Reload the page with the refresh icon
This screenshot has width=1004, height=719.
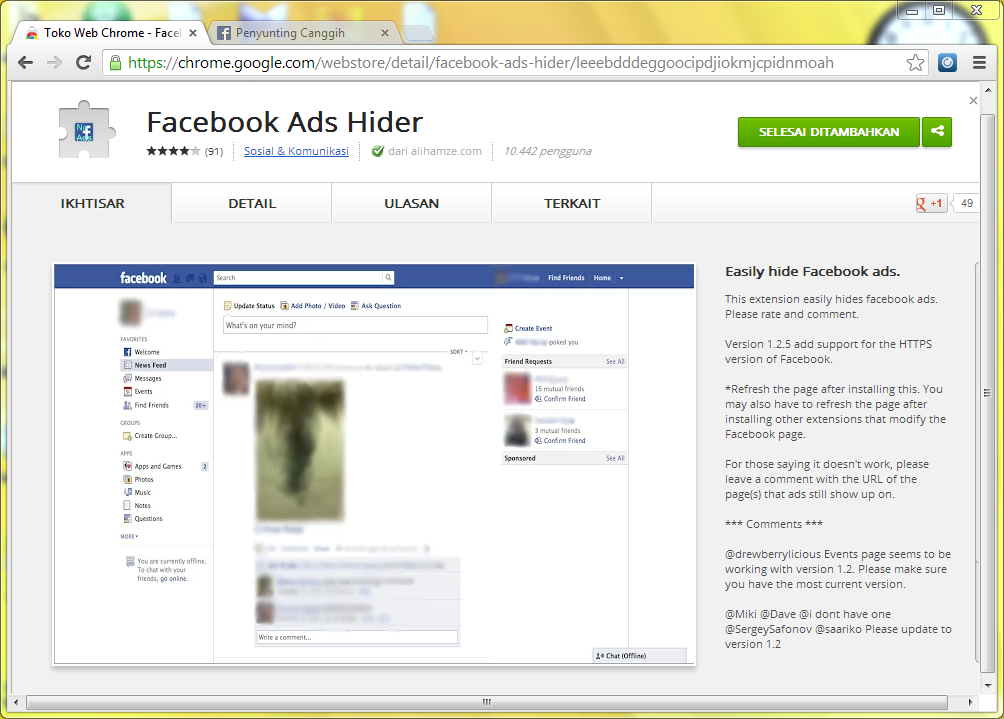[x=83, y=62]
